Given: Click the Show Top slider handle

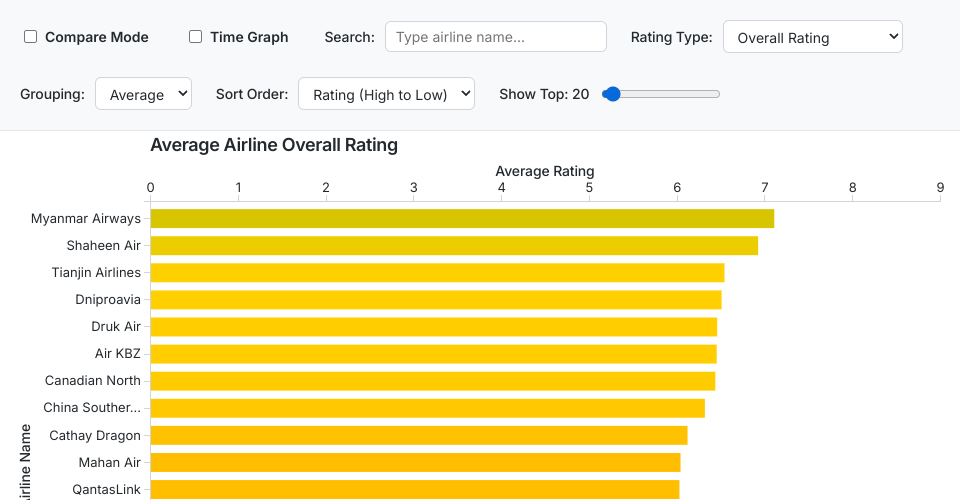Looking at the screenshot, I should (612, 94).
